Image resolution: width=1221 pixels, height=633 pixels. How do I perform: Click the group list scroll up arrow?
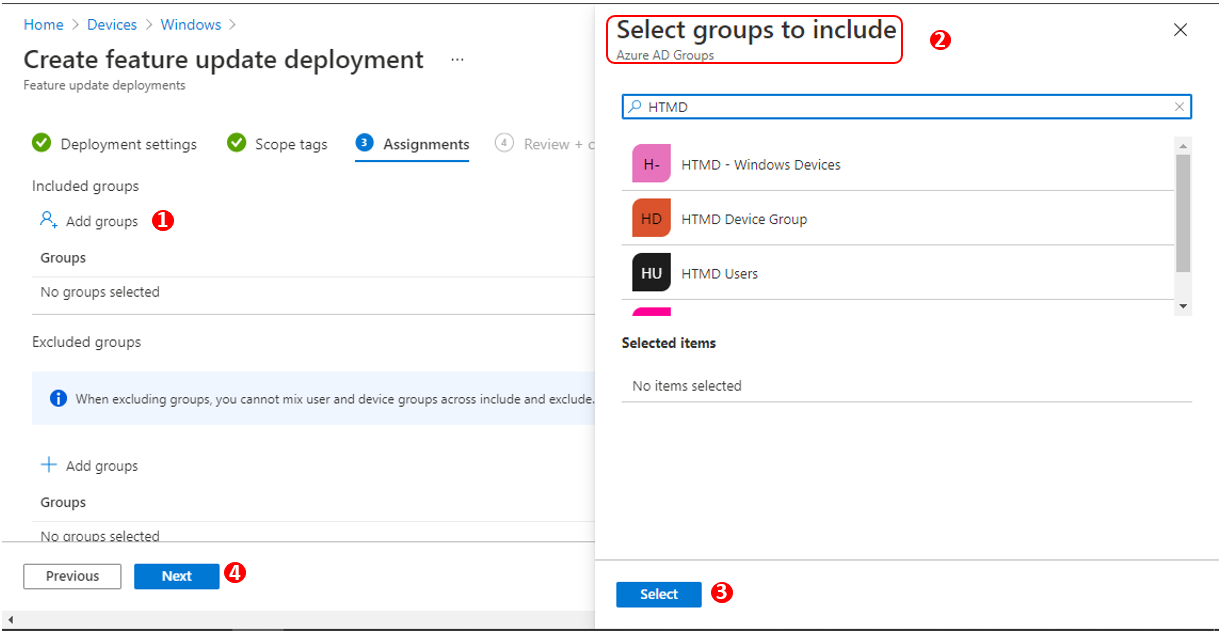point(1184,145)
